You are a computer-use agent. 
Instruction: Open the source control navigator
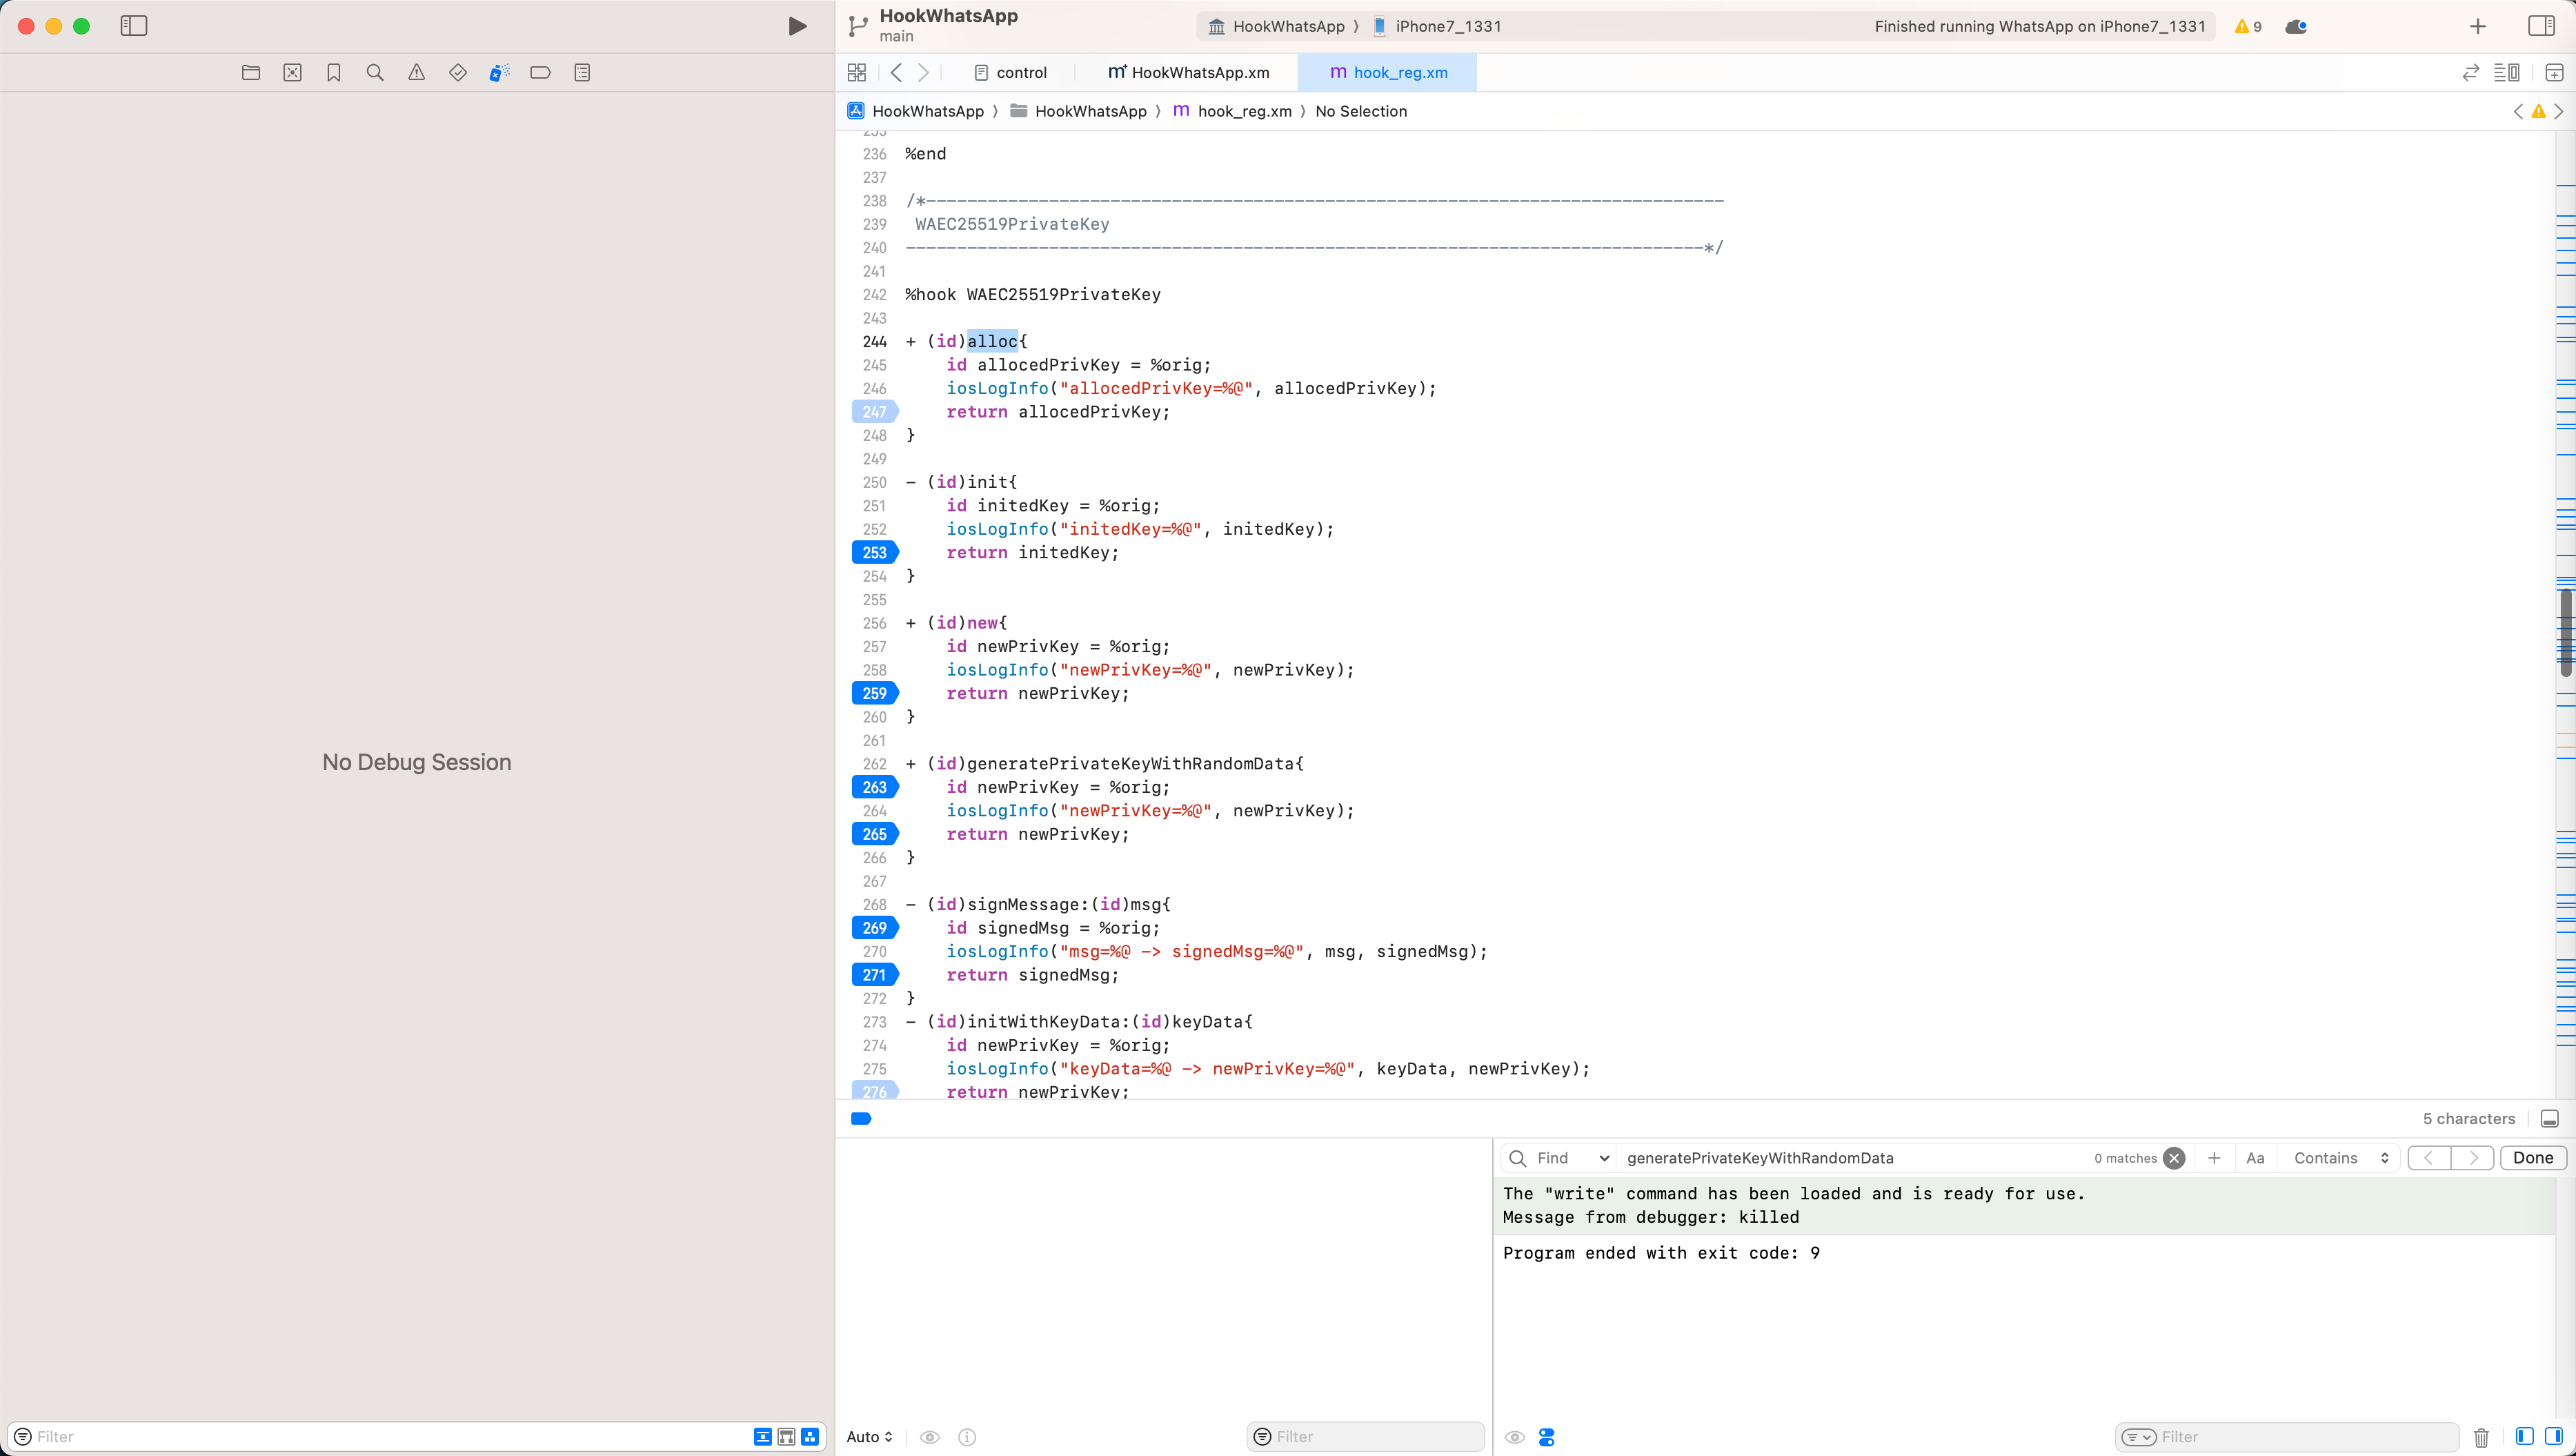pos(292,72)
